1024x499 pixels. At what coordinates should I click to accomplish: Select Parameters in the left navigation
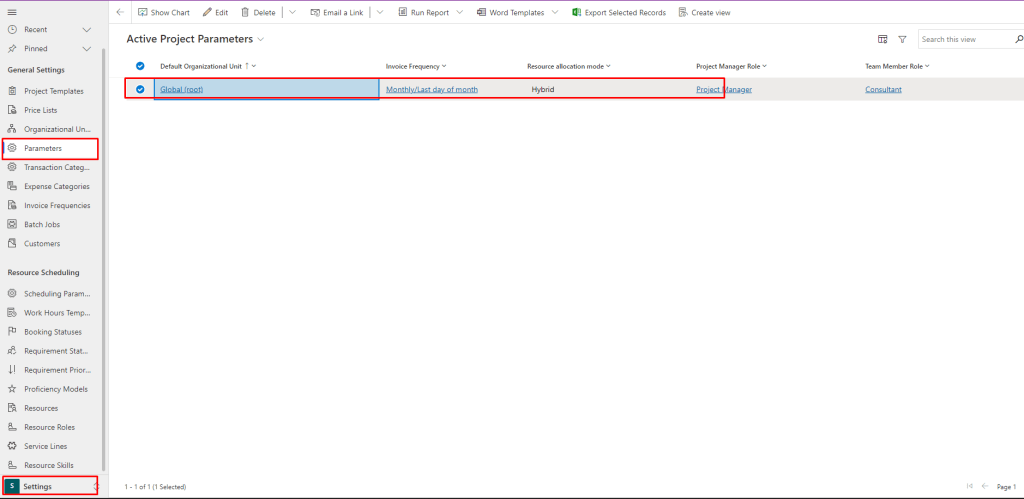point(43,148)
